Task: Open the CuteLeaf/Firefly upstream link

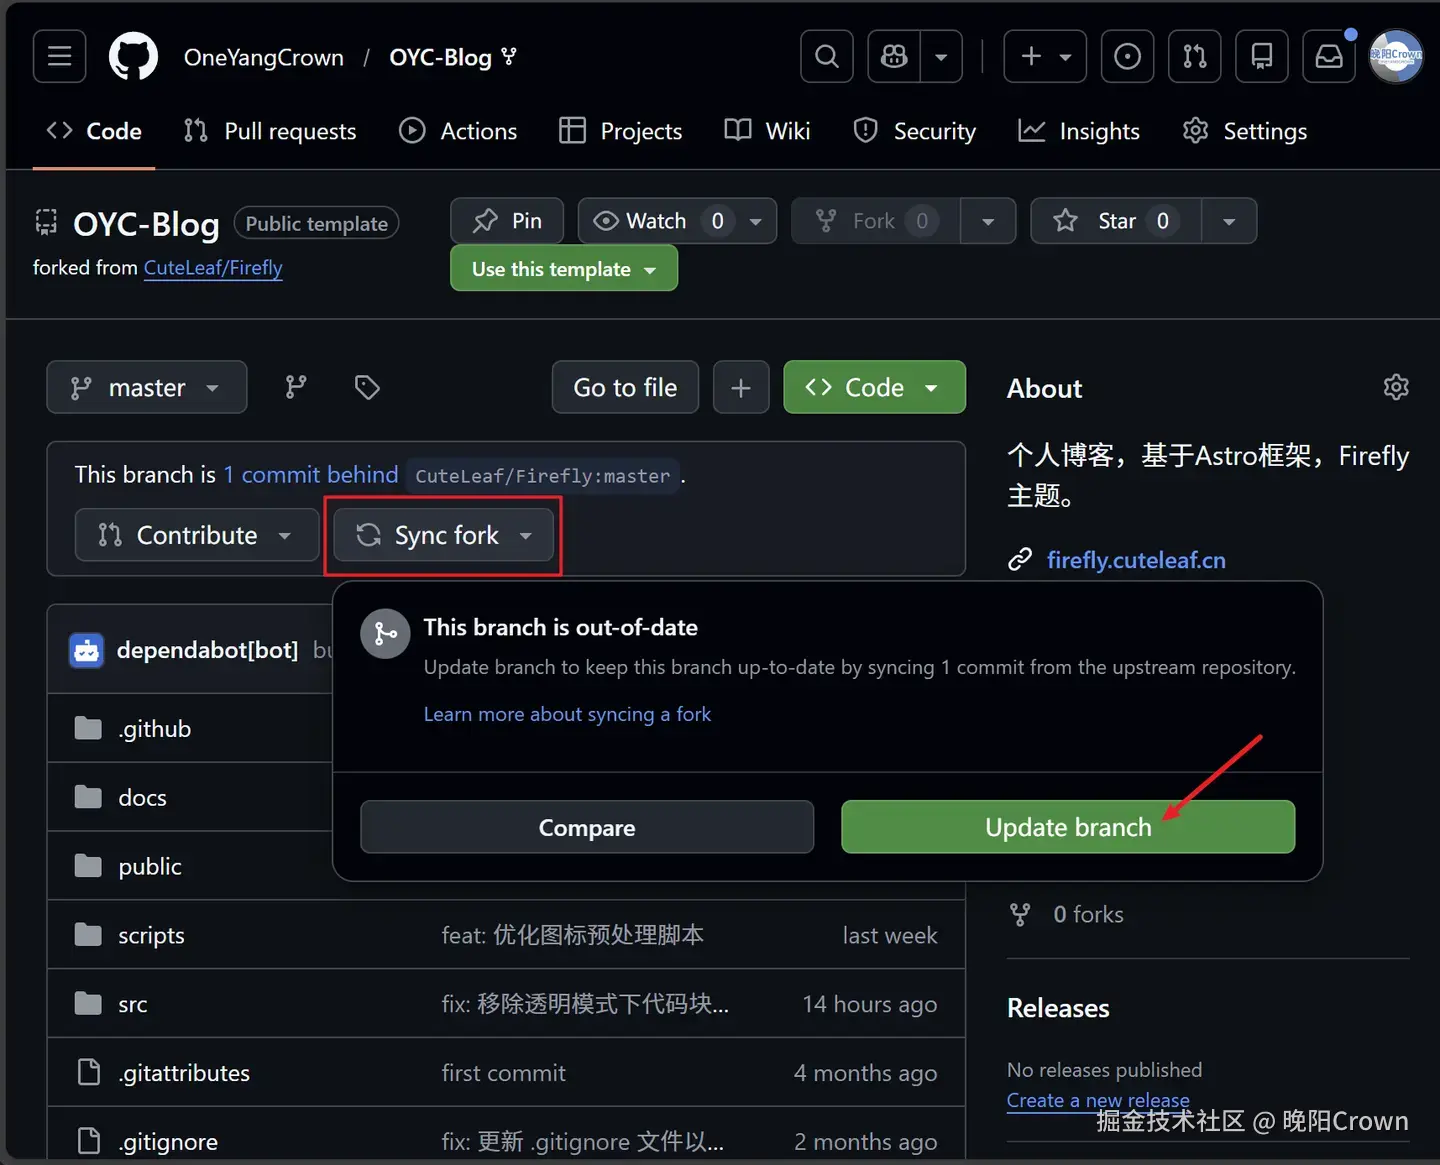Action: coord(213,268)
